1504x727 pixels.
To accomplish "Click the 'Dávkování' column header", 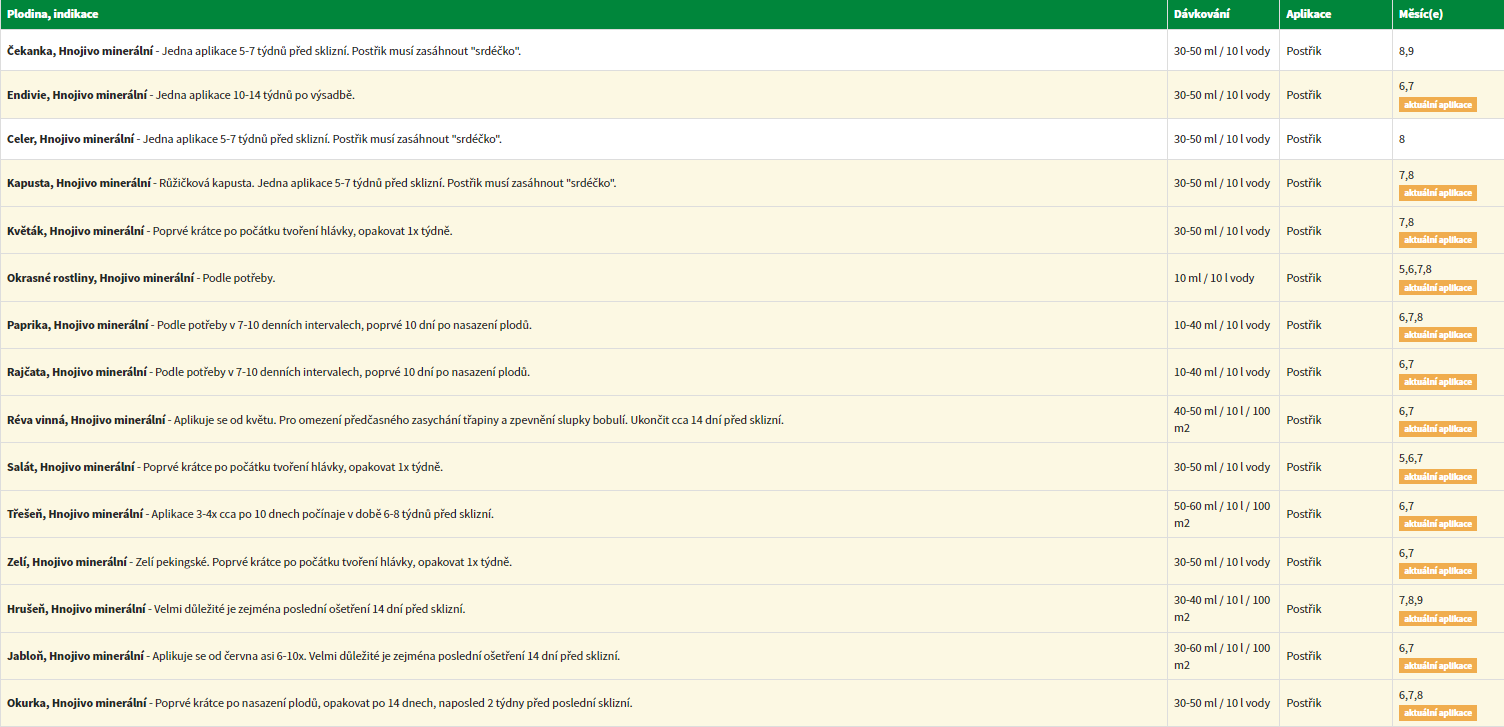I will coord(1201,14).
